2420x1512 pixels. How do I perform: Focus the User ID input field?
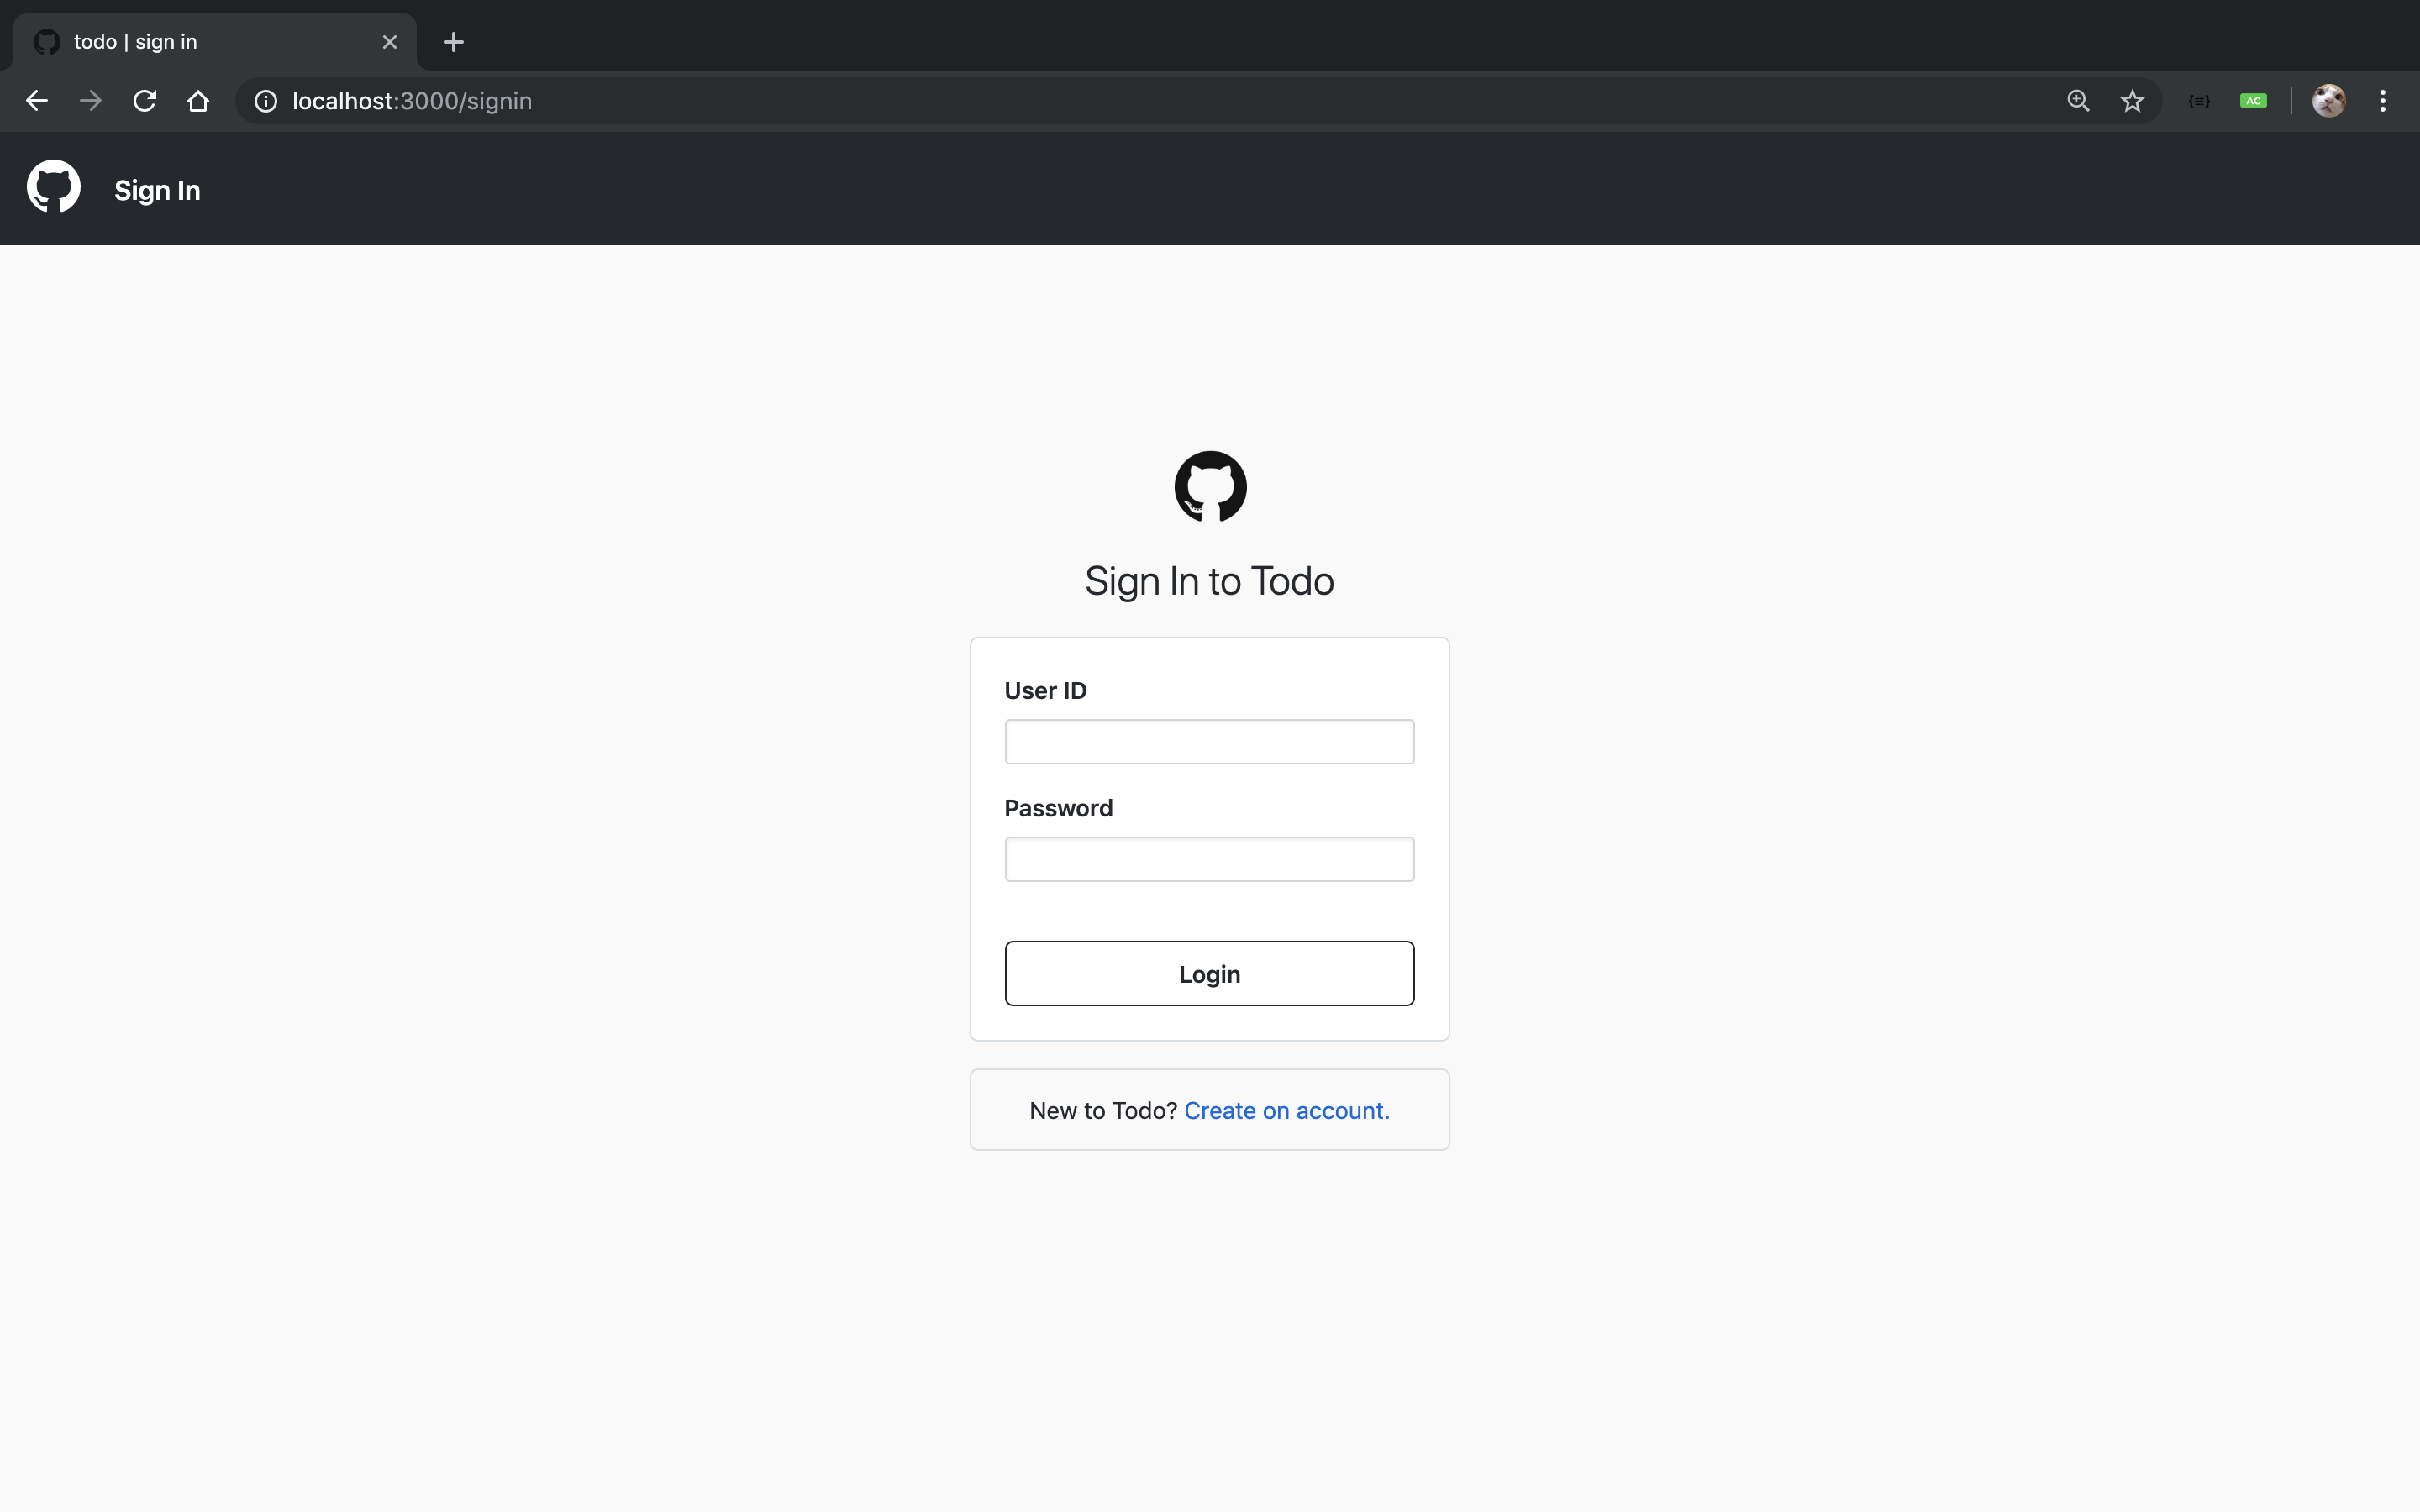1209,742
